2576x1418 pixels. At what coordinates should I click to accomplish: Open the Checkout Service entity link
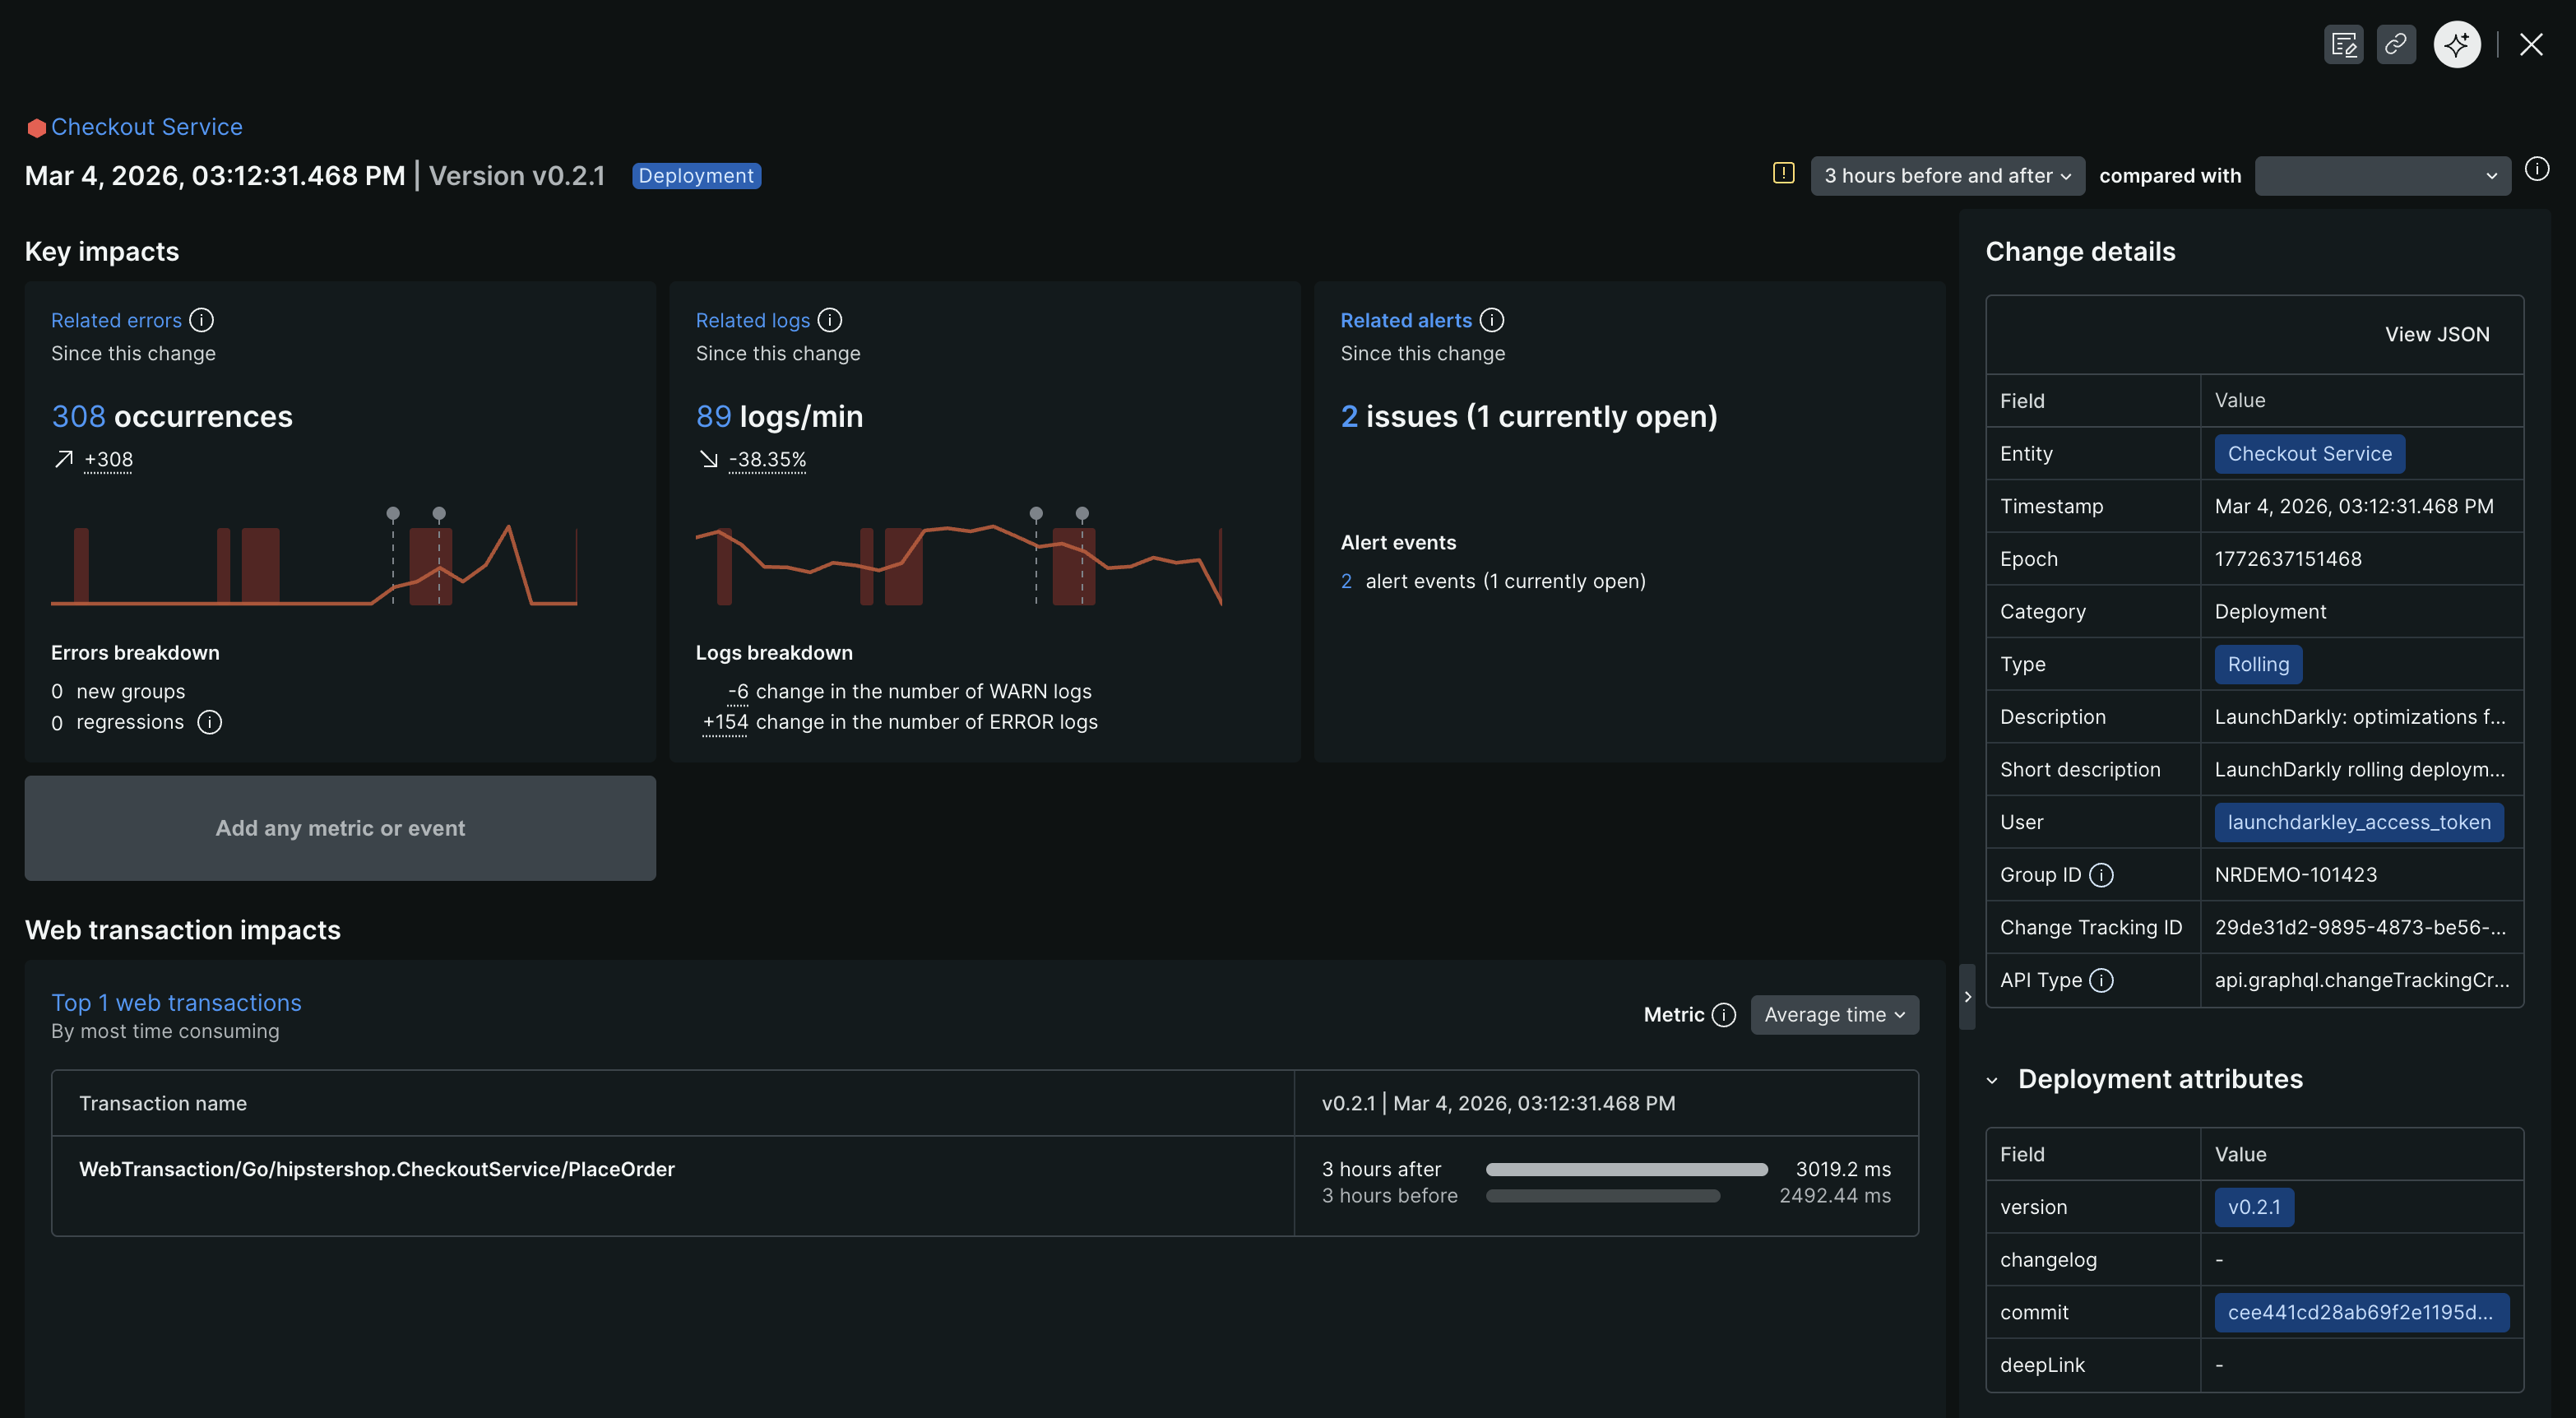146,127
